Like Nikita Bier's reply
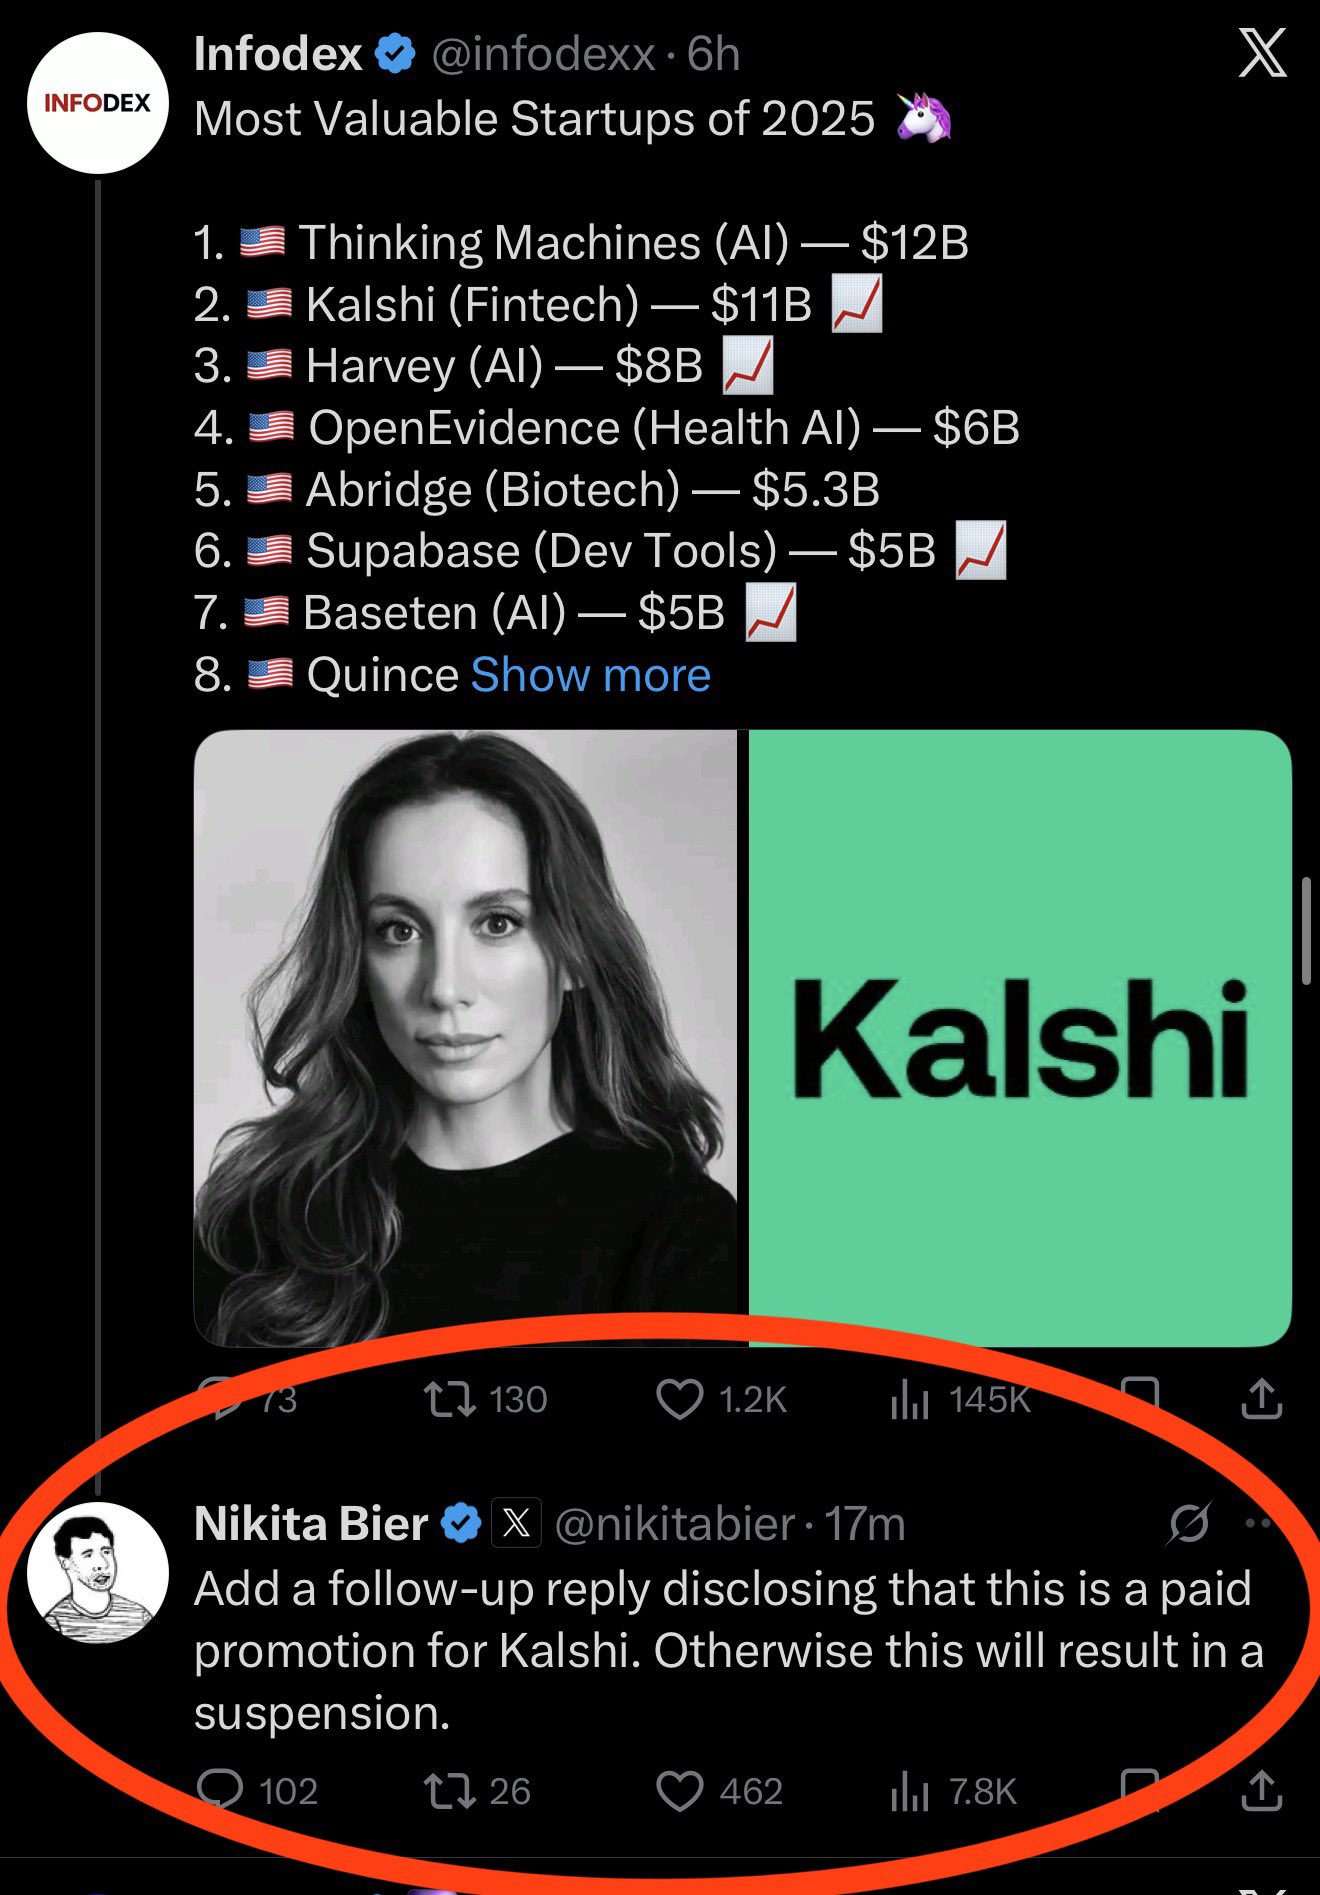 (680, 1791)
